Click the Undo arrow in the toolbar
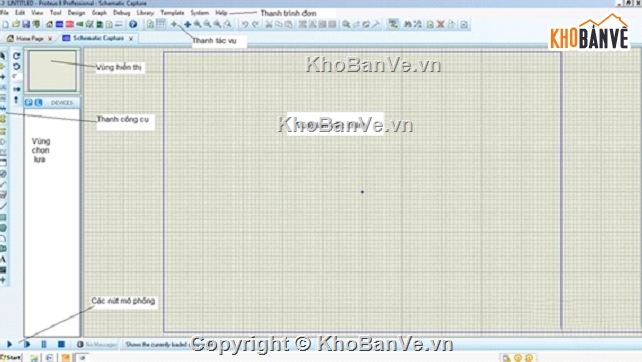The width and height of the screenshot is (642, 362). (245, 25)
